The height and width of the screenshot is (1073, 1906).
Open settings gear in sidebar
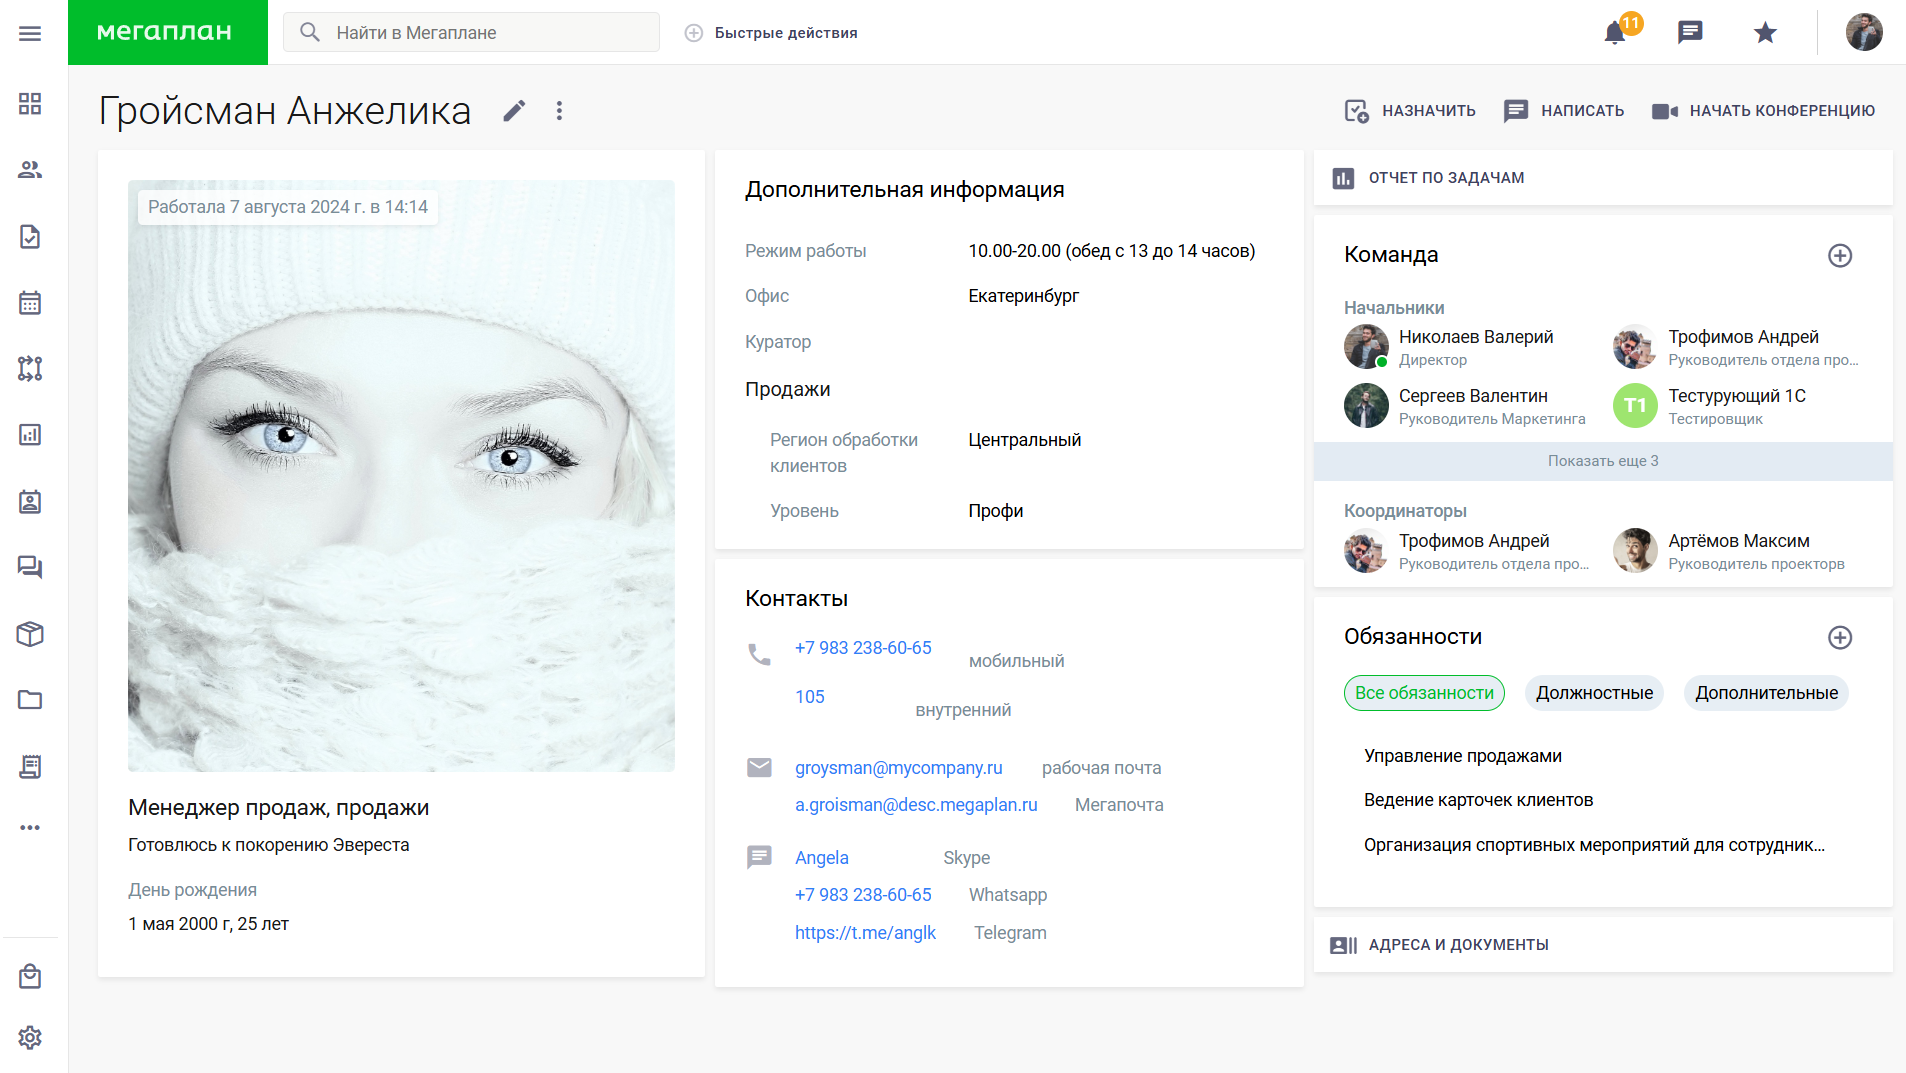tap(30, 1037)
